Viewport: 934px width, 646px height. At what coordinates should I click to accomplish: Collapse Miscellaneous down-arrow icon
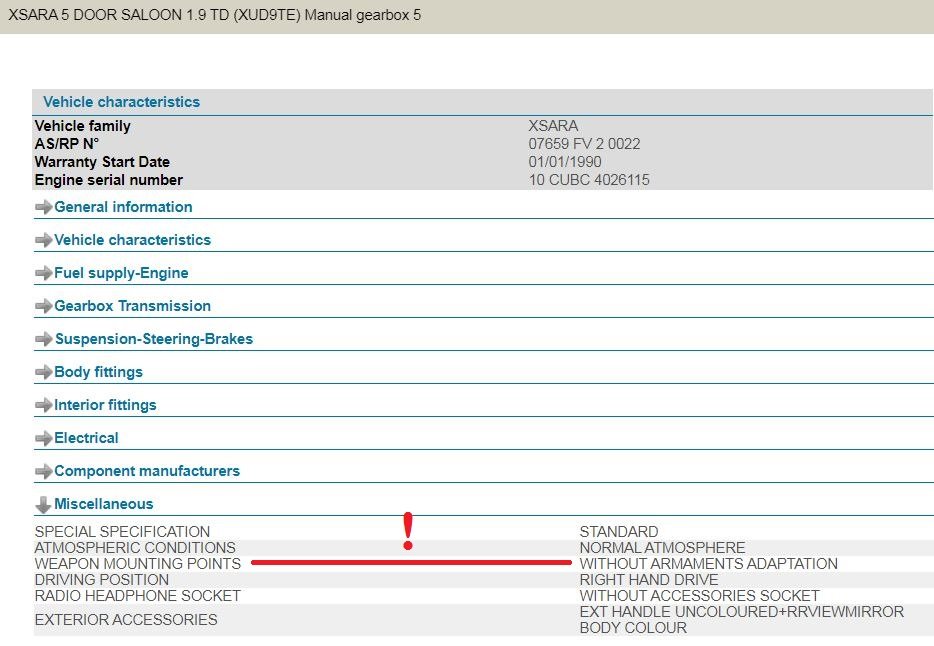pyautogui.click(x=43, y=505)
